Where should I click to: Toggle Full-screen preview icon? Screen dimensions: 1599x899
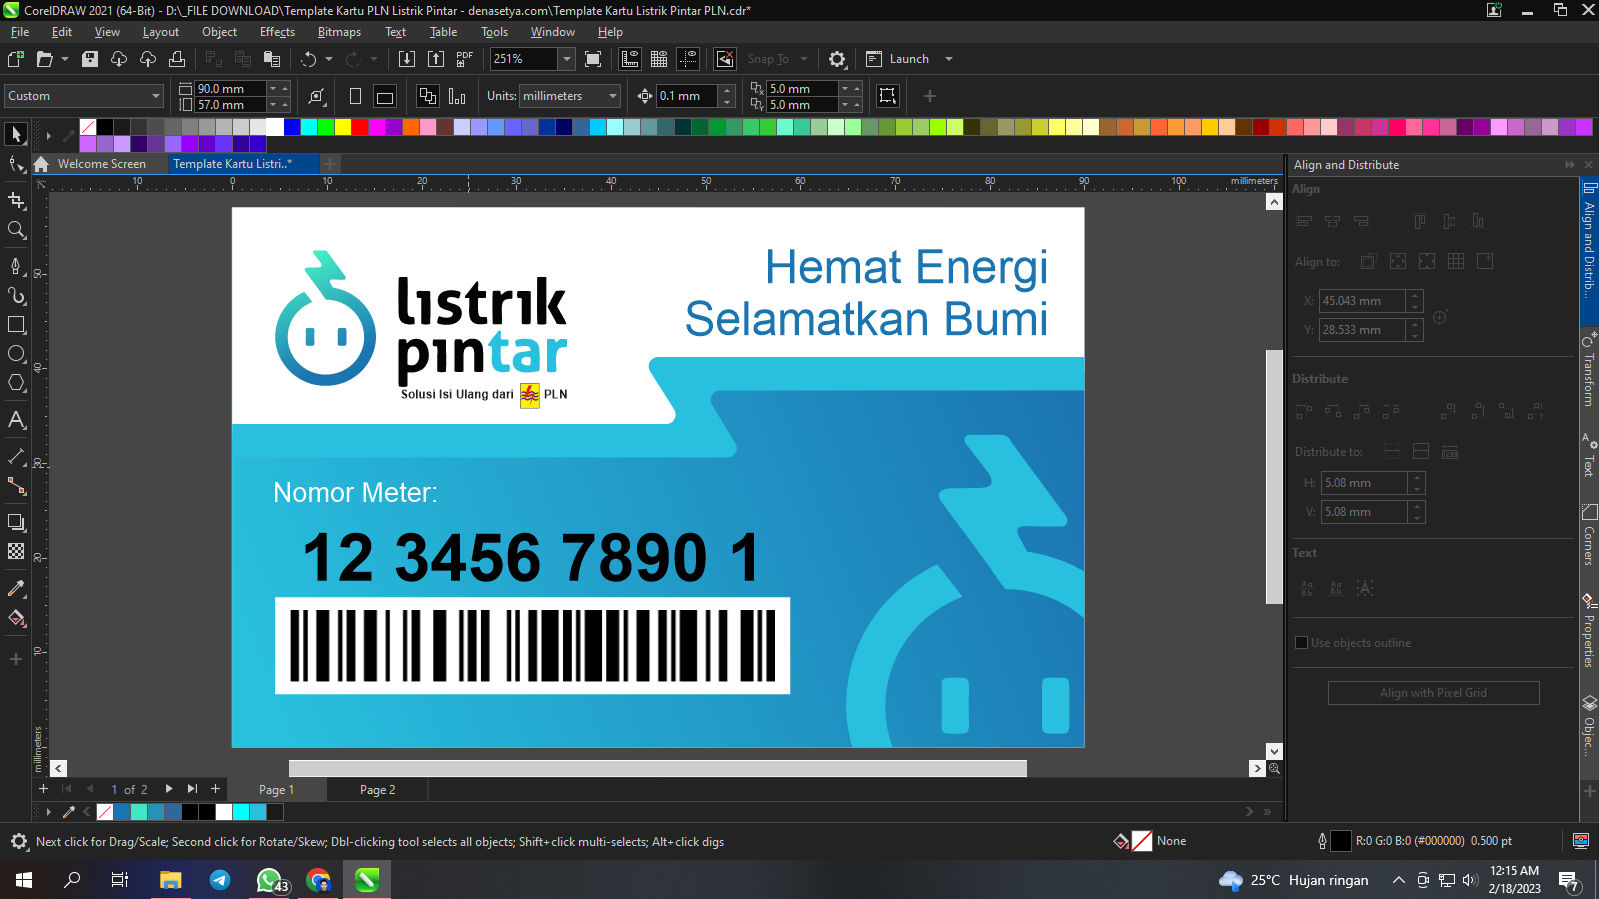(x=593, y=59)
